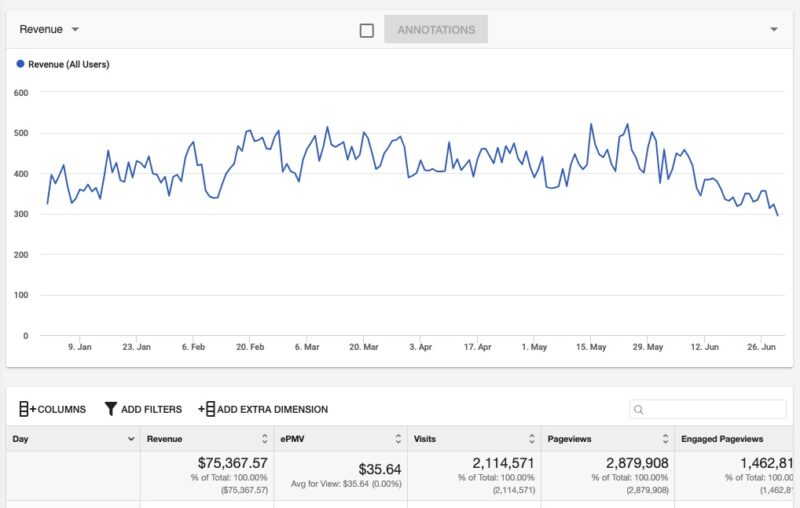Sort by ePMV using its sort arrows
Screen dimensions: 800x508
[397, 439]
